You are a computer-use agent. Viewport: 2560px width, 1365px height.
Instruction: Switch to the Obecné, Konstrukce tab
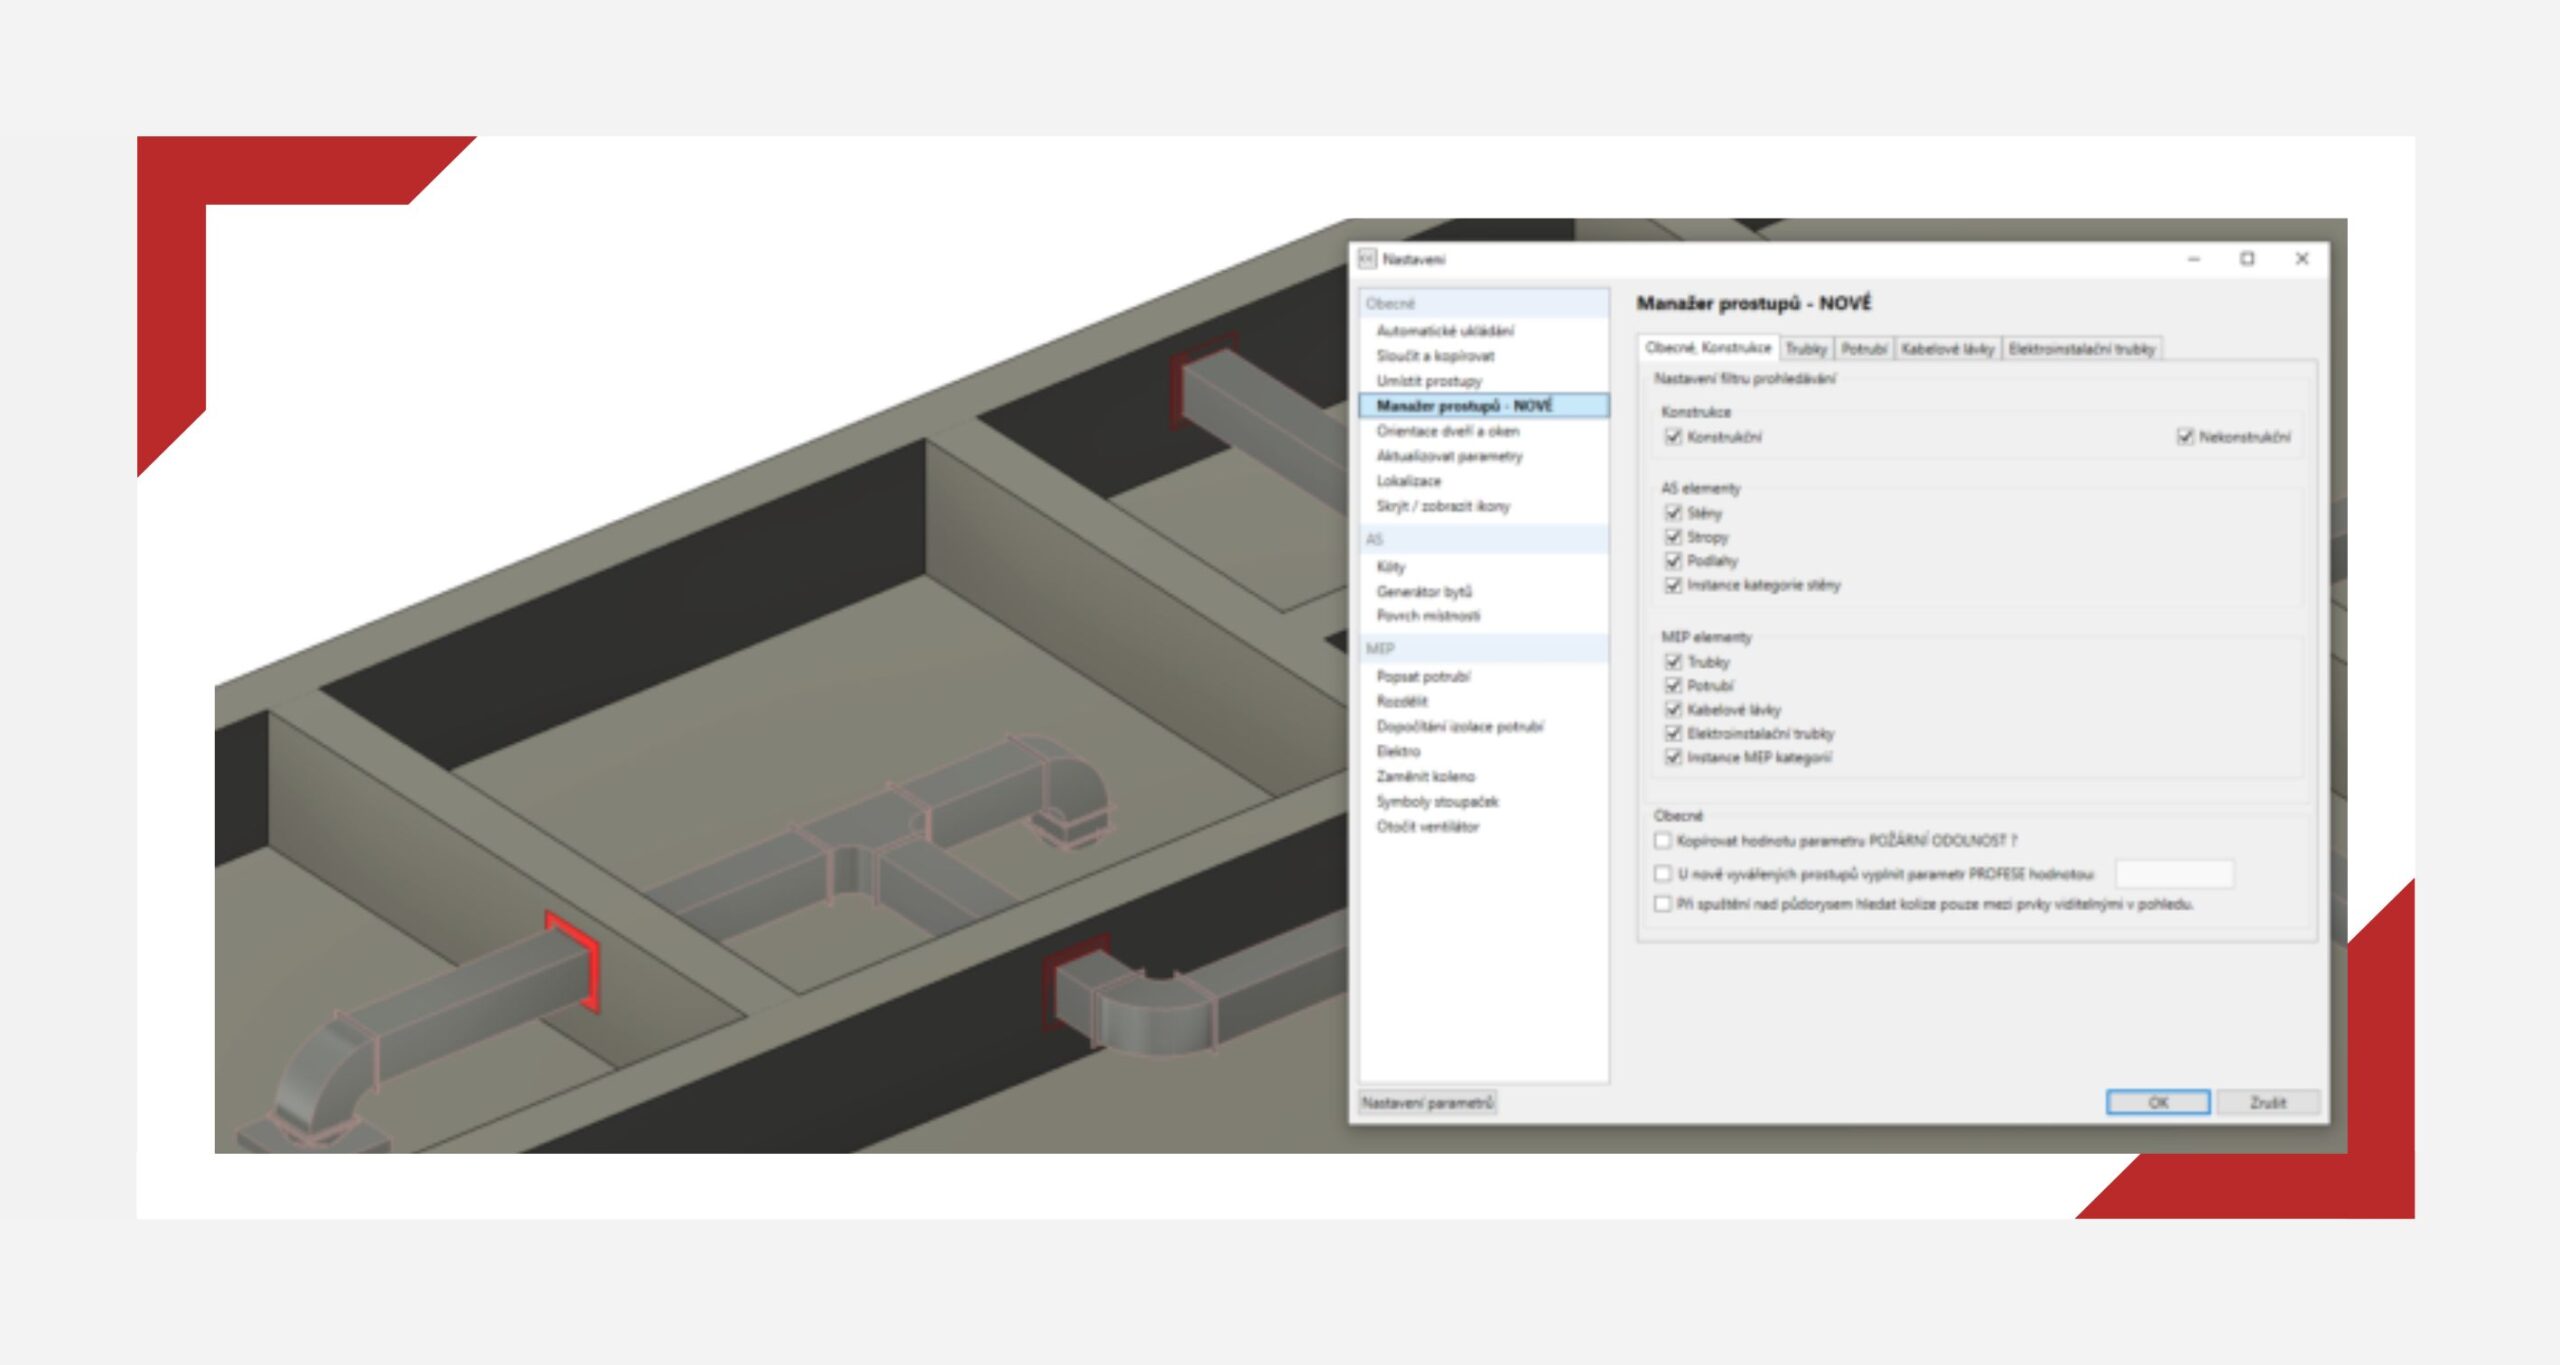(1708, 348)
